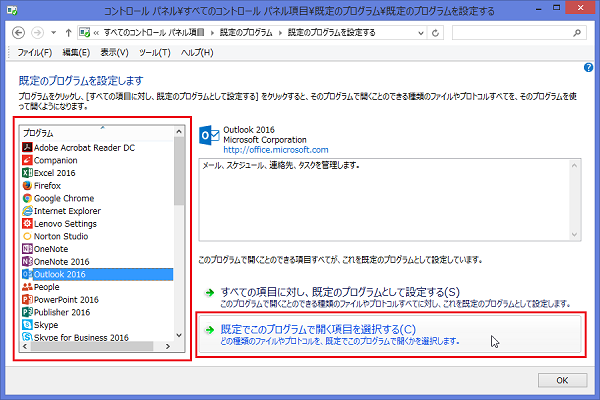The width and height of the screenshot is (600, 400).
Task: Expand breadcrumb arrow after すべてのコントロール パネル項目
Action: [x=212, y=33]
